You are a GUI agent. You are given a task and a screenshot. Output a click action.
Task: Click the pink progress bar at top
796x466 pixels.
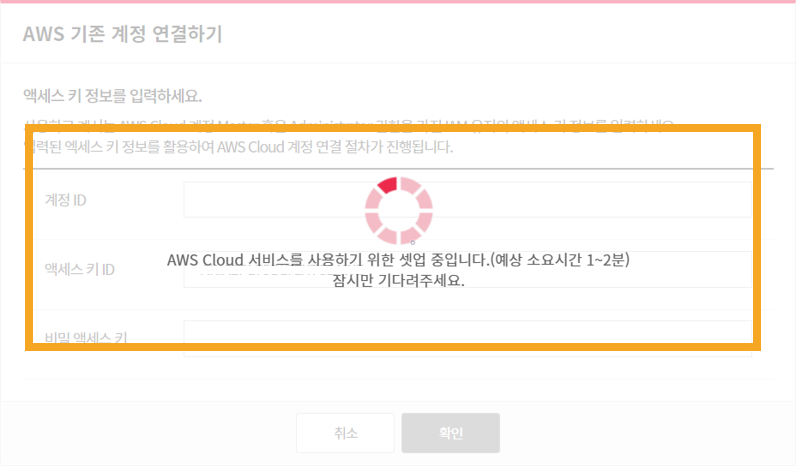pos(398,2)
